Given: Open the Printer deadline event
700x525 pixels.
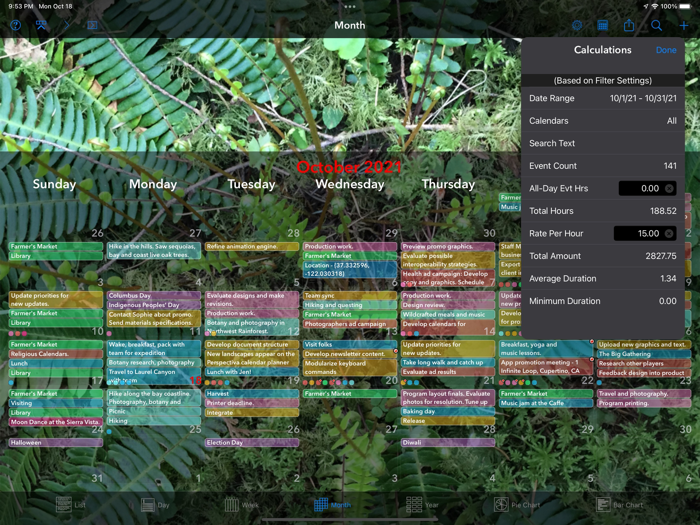Looking at the screenshot, I should pos(252,403).
